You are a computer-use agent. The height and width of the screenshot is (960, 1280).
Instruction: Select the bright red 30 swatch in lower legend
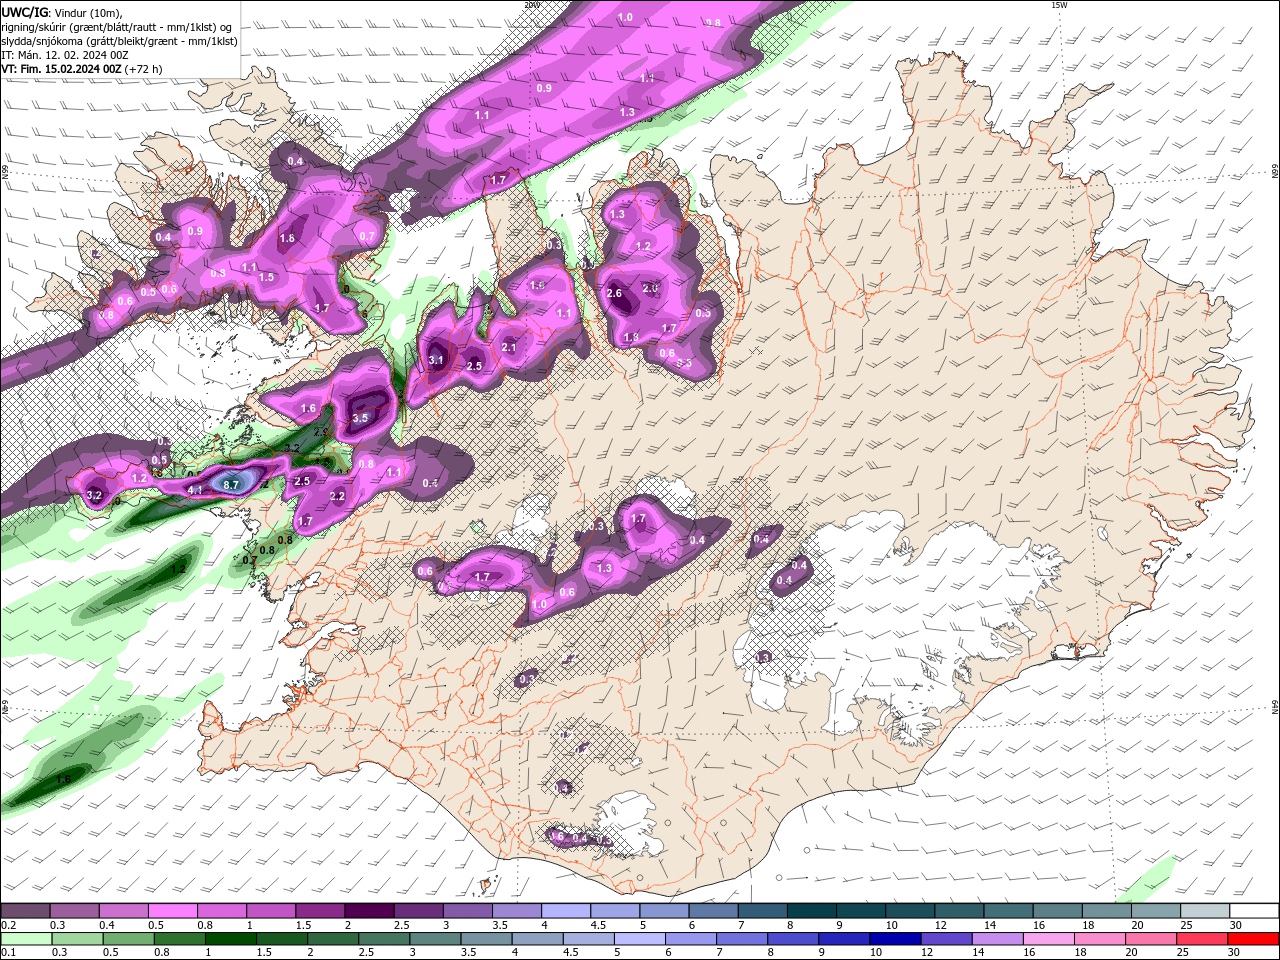(1253, 939)
